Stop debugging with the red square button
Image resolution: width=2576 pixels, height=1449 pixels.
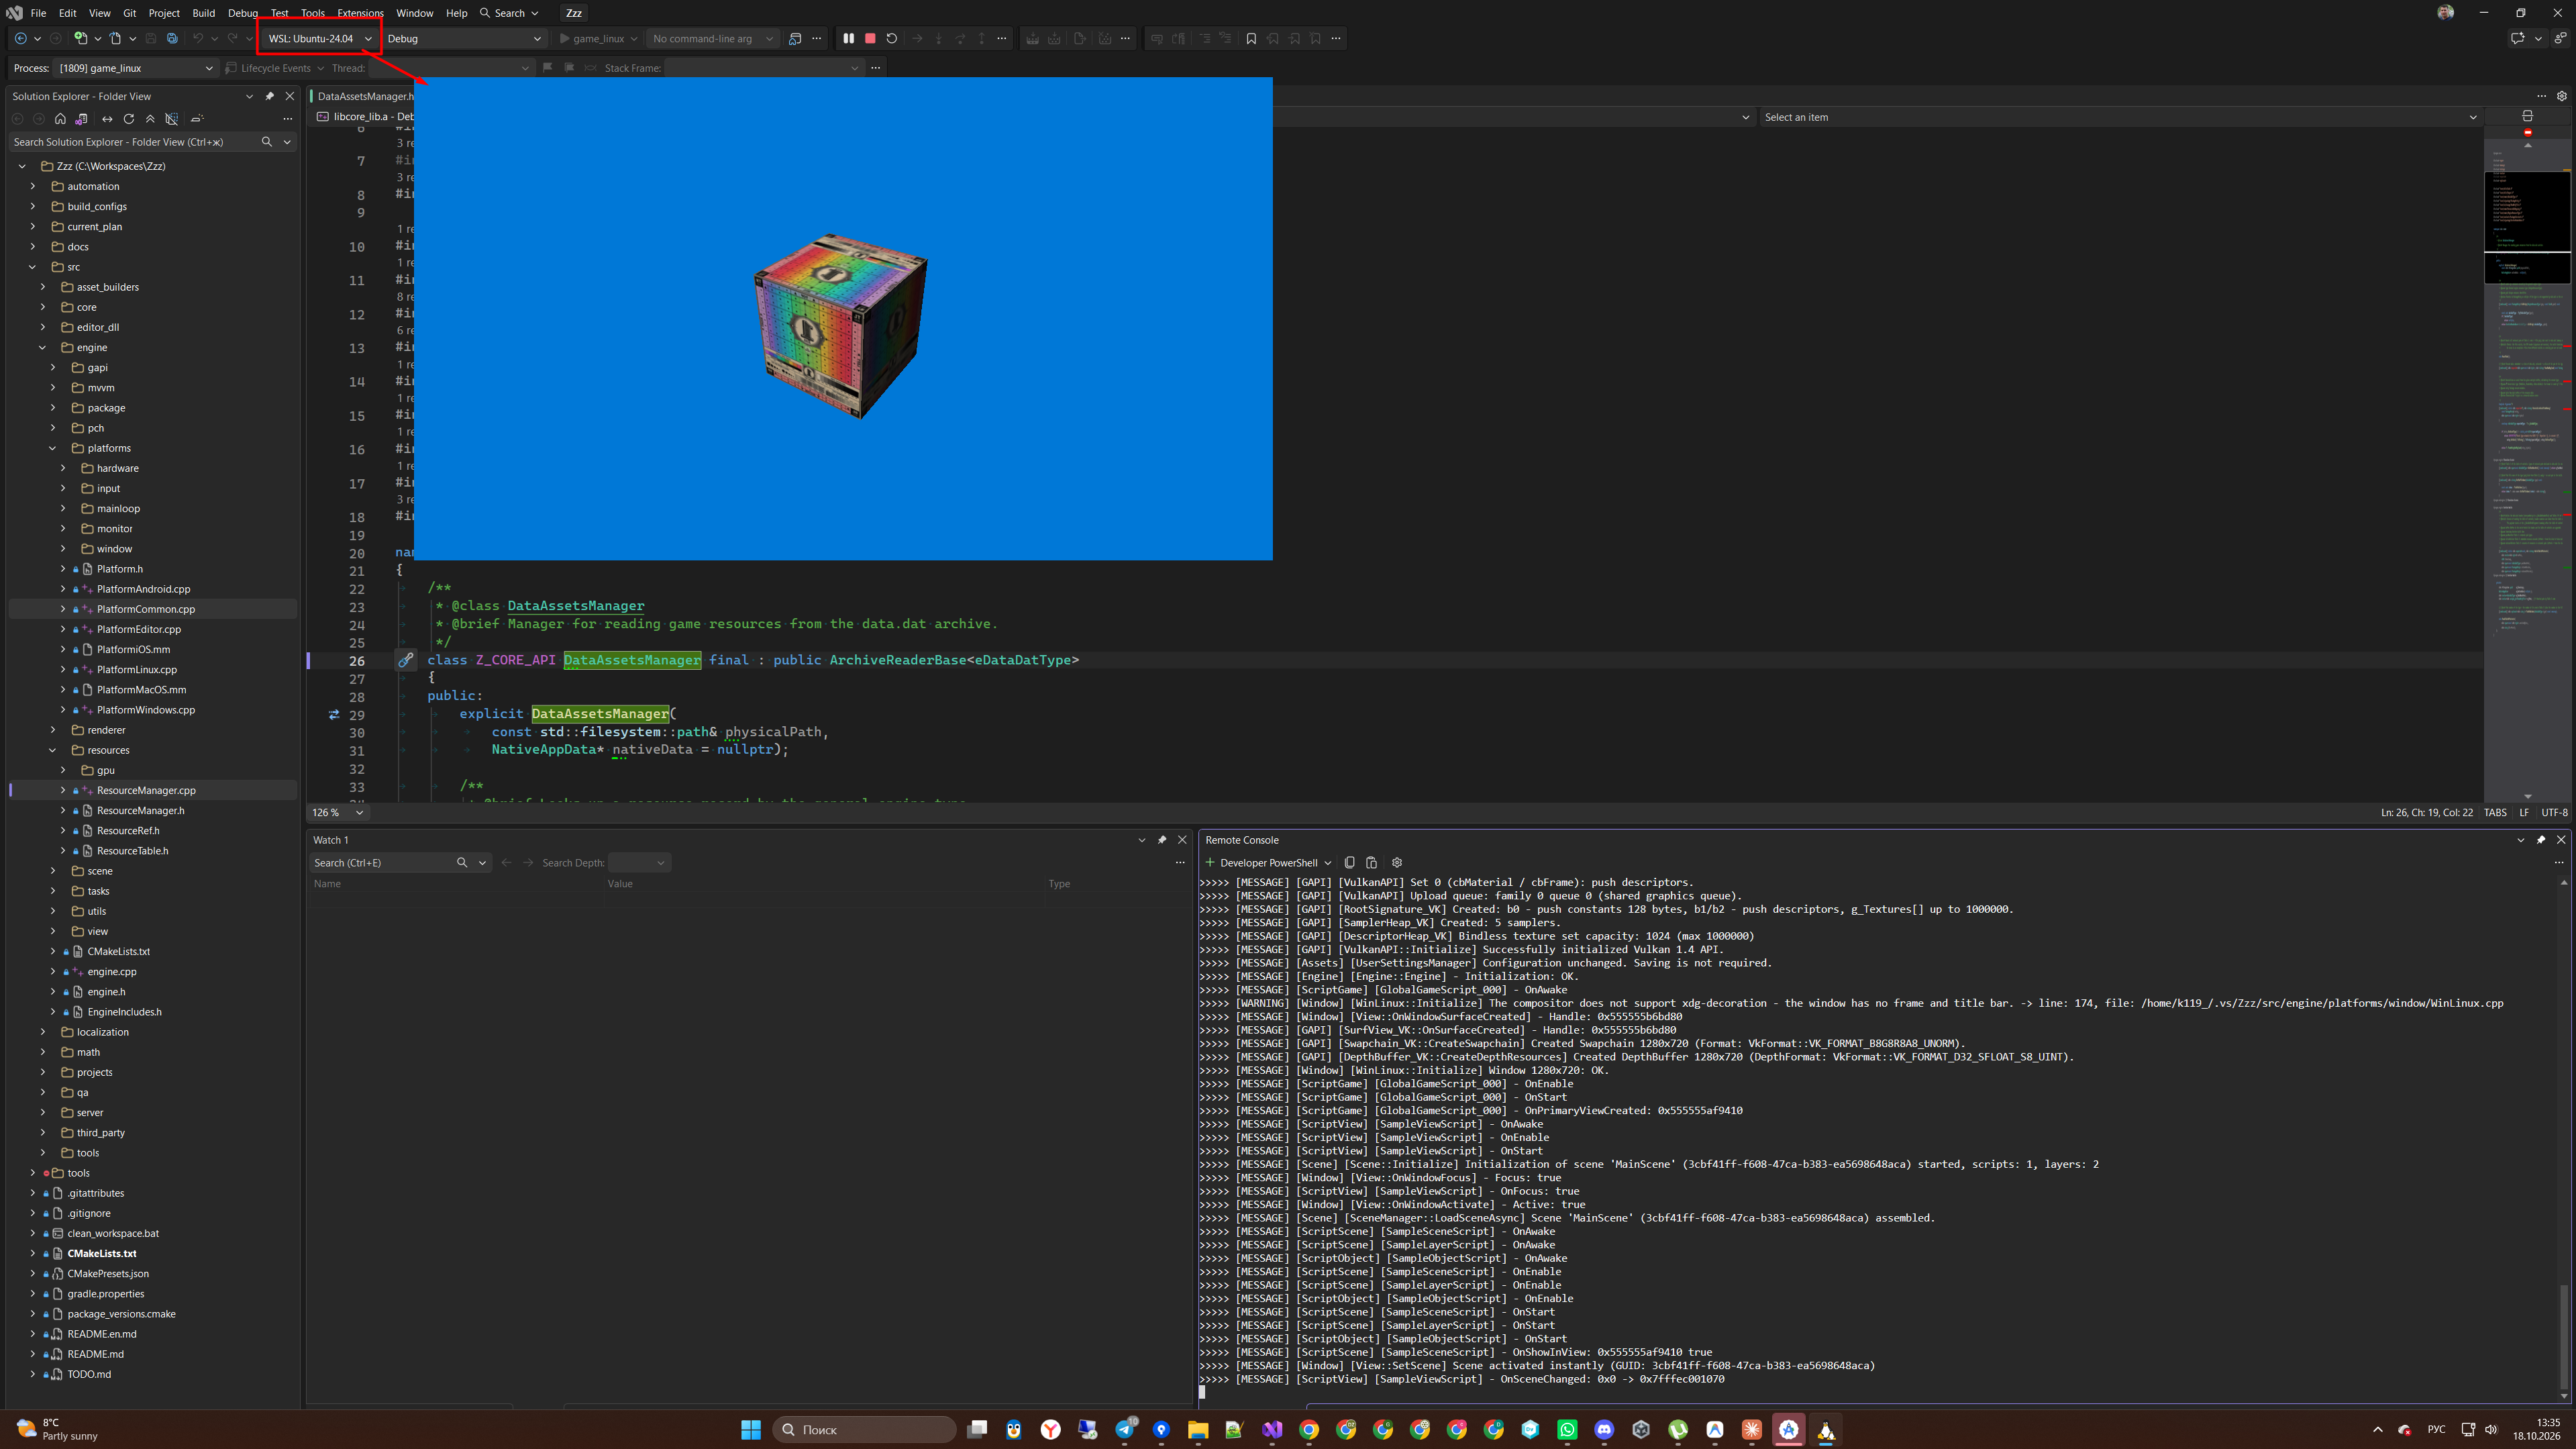[870, 38]
